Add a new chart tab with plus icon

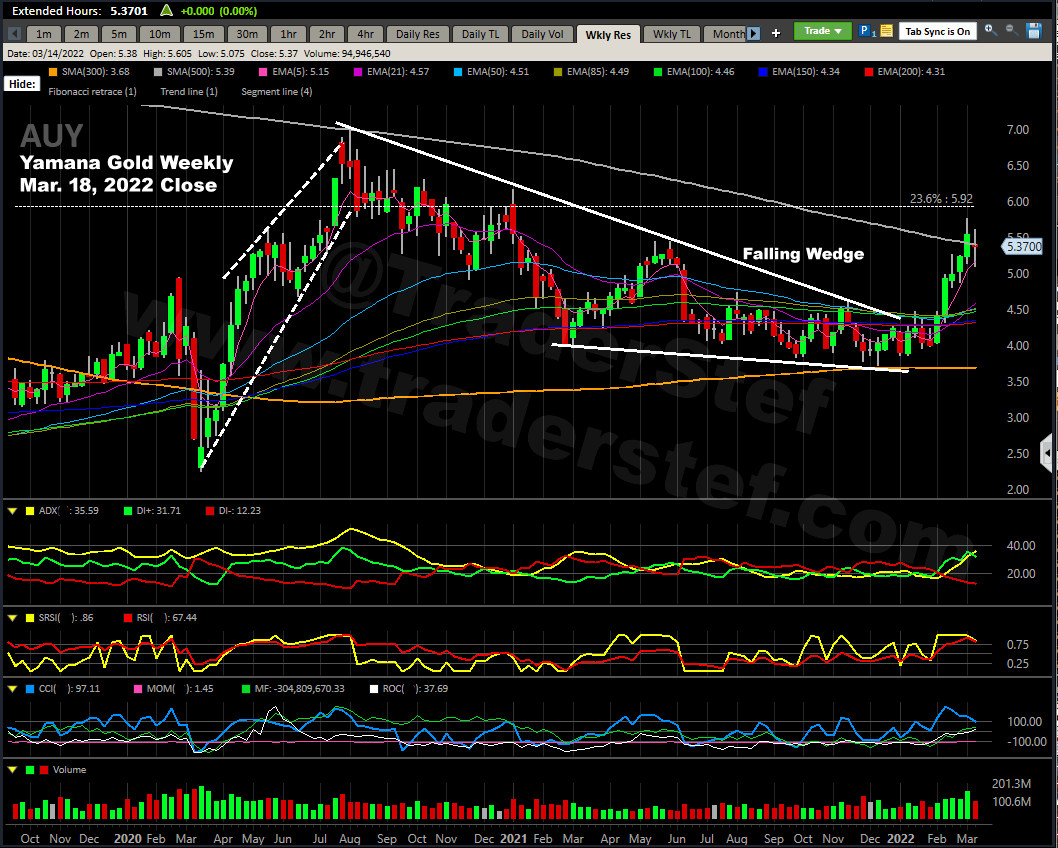(775, 33)
